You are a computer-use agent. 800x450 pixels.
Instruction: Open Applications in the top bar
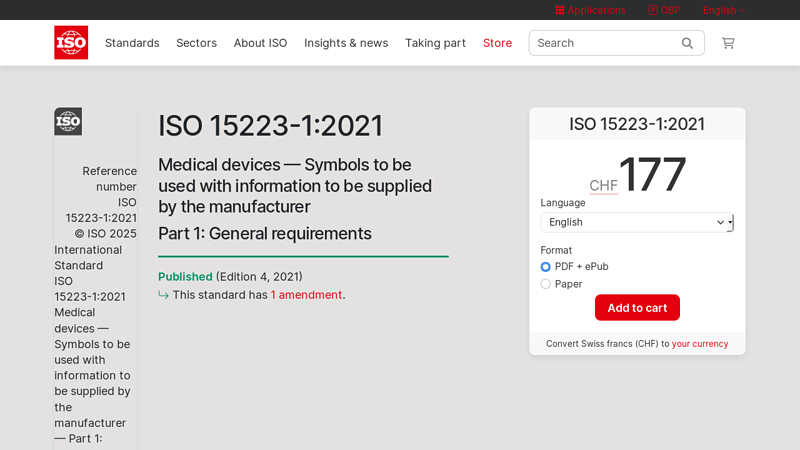pos(590,10)
